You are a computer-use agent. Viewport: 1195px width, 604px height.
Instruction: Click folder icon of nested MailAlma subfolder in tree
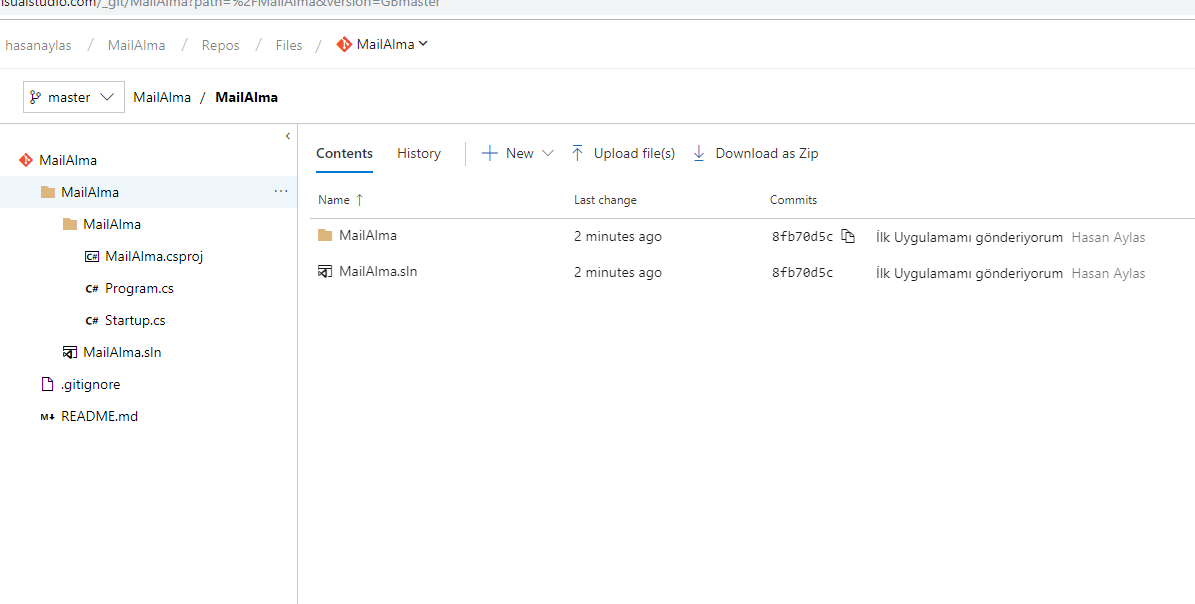pyautogui.click(x=70, y=224)
